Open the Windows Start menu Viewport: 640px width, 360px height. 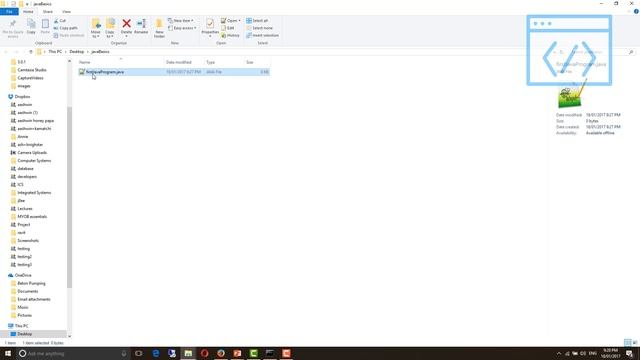point(8,353)
